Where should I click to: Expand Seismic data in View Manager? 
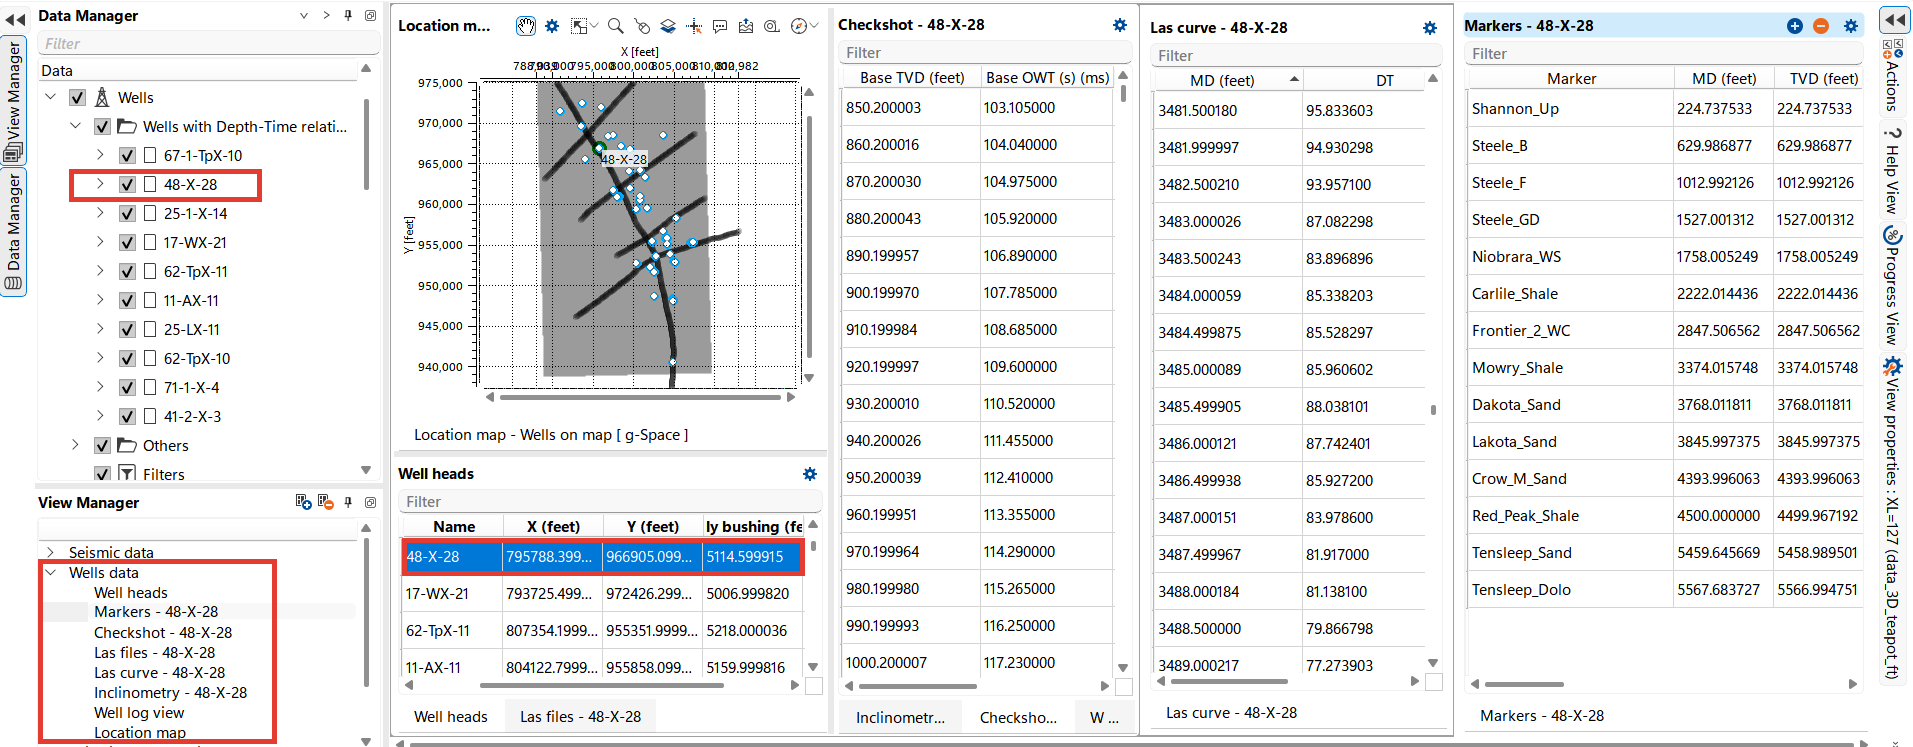(x=50, y=552)
